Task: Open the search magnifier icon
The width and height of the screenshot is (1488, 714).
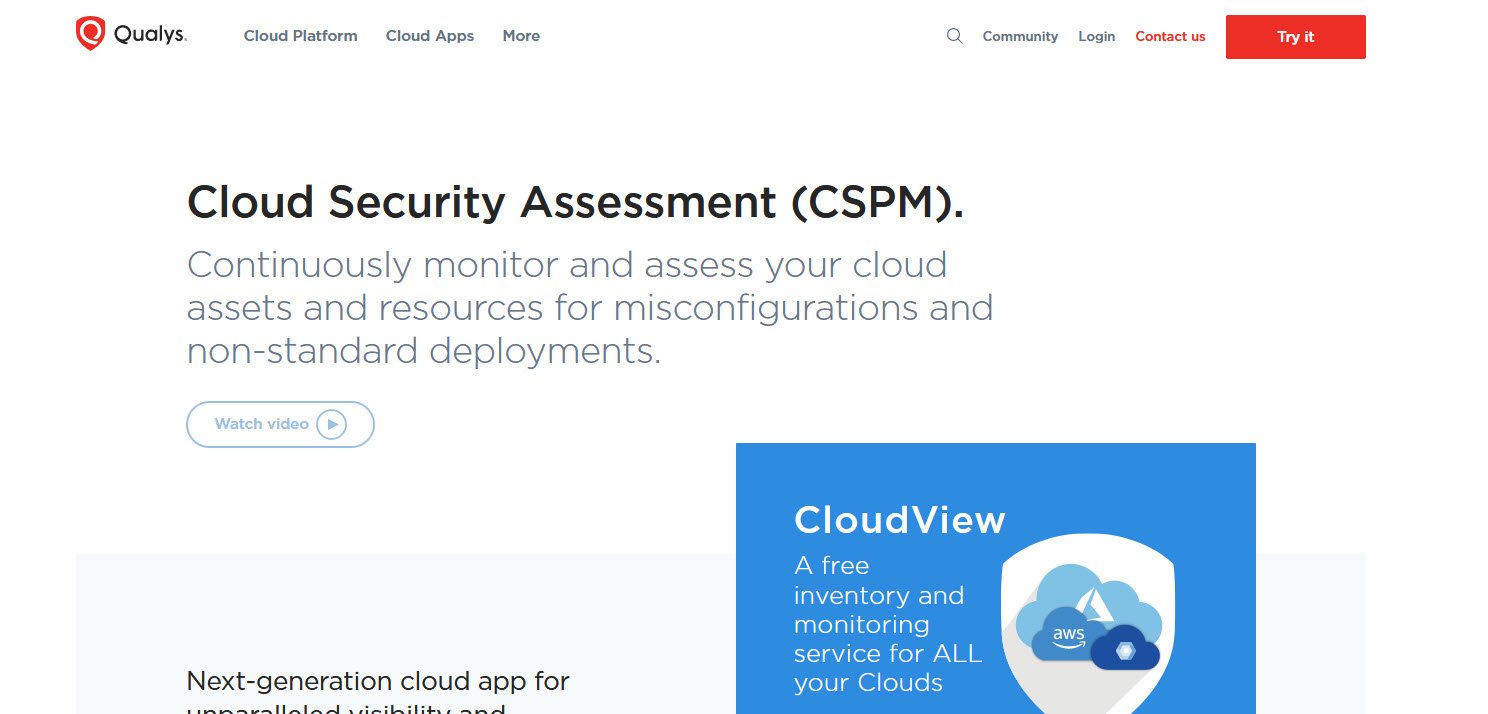Action: tap(954, 36)
